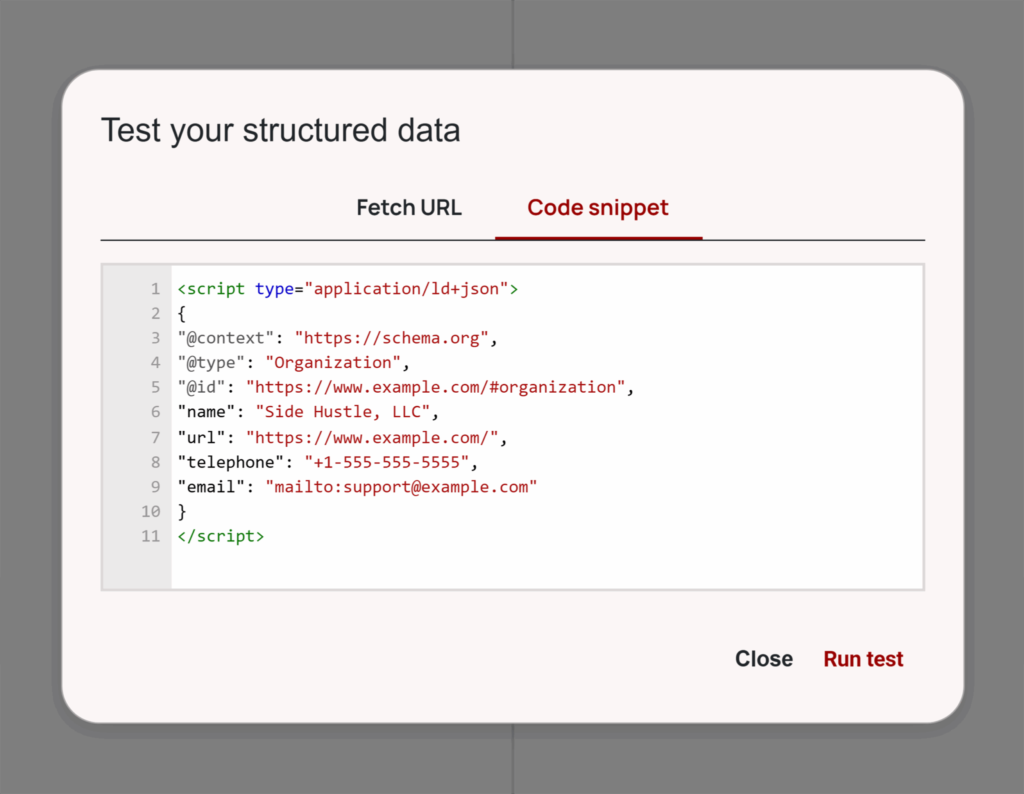Click the Run test button
The image size is (1024, 794).
pyautogui.click(x=862, y=658)
